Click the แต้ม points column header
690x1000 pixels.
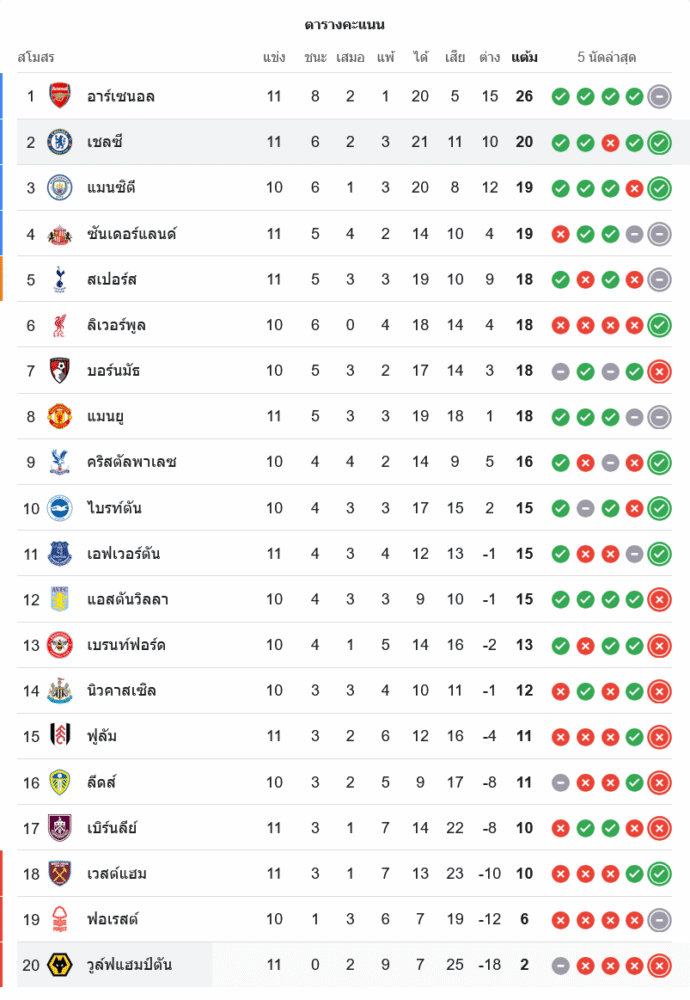pos(524,57)
